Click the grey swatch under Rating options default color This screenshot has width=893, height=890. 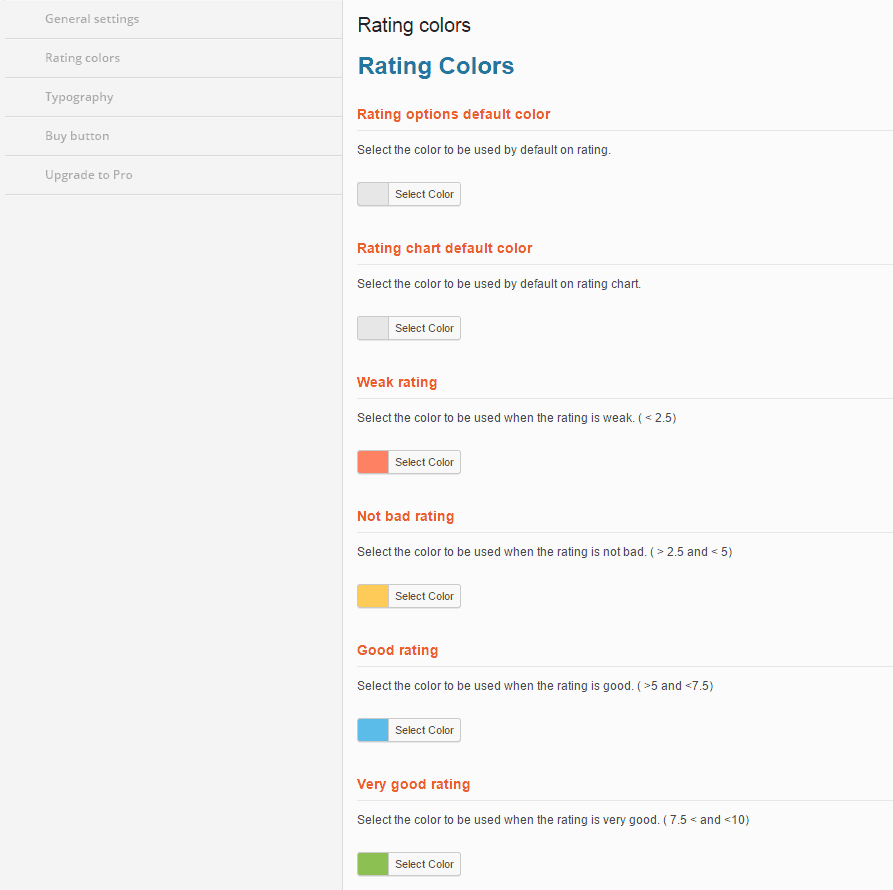click(373, 194)
